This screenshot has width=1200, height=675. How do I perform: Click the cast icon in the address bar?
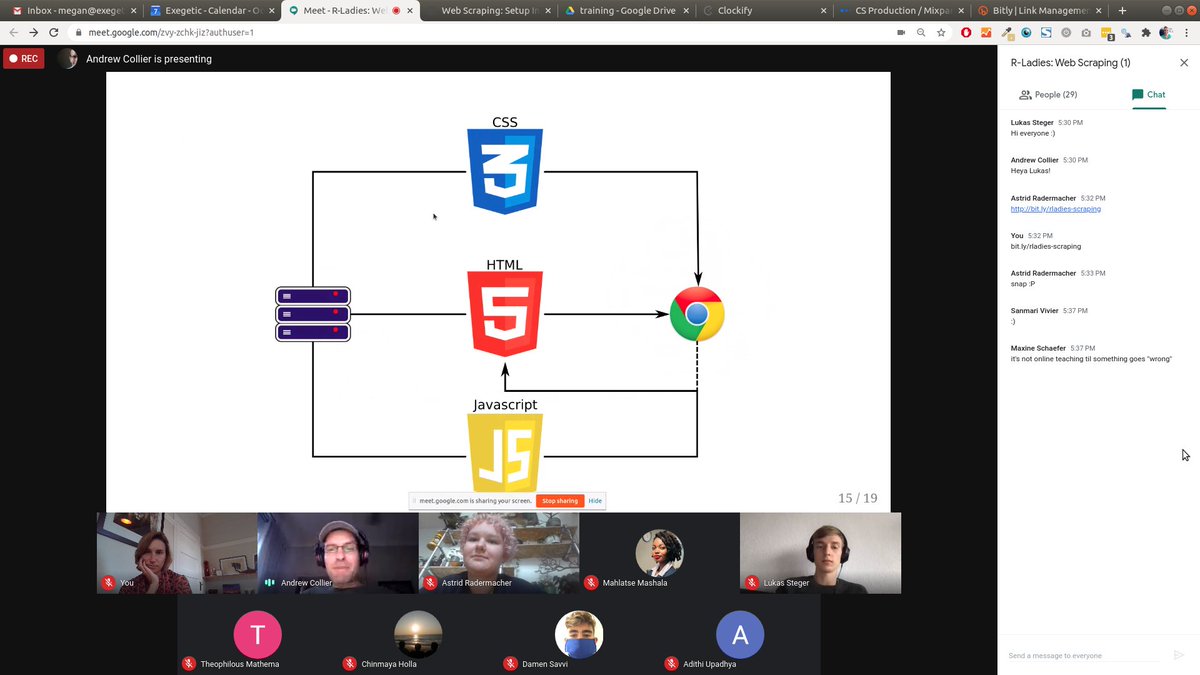(x=900, y=32)
